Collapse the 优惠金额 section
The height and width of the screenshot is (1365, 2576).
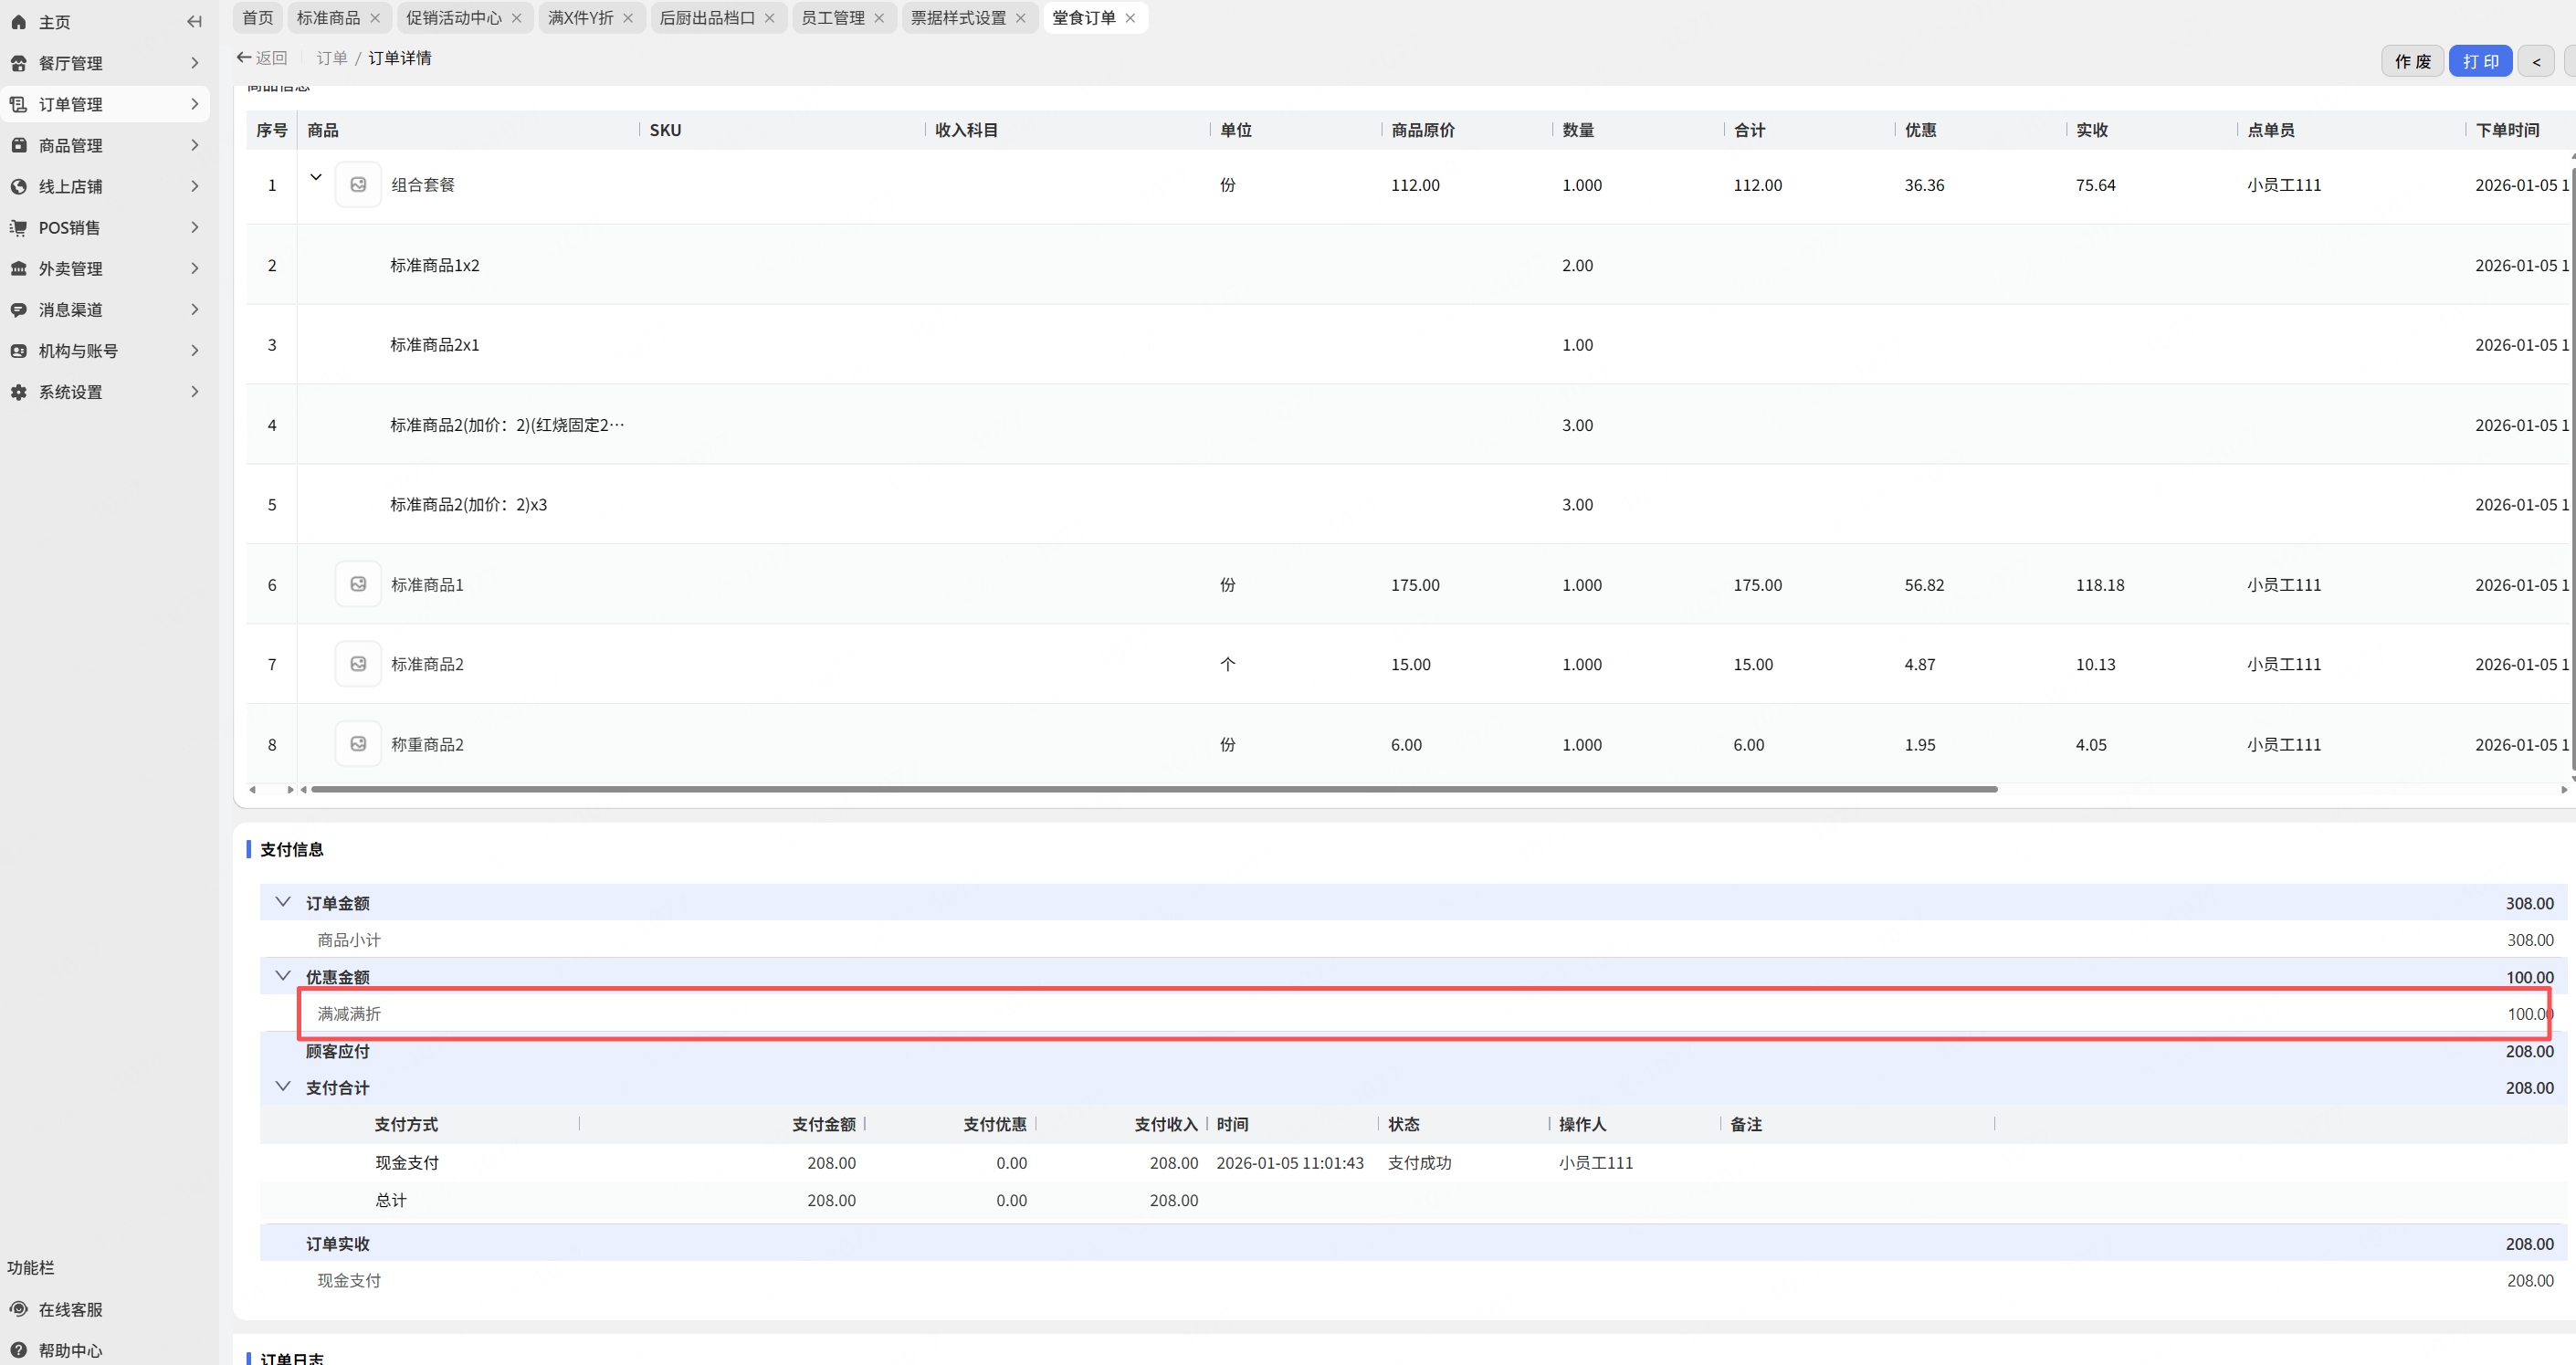click(283, 976)
